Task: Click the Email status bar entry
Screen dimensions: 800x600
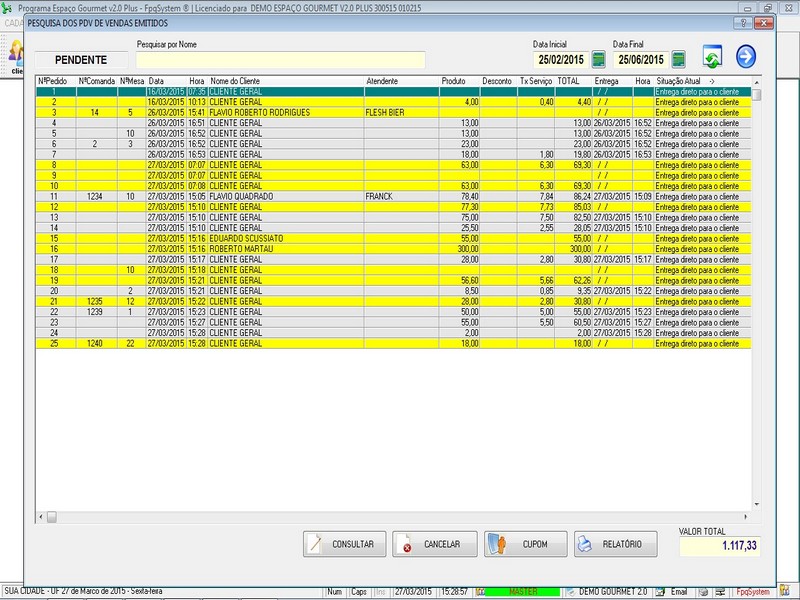Action: [679, 592]
